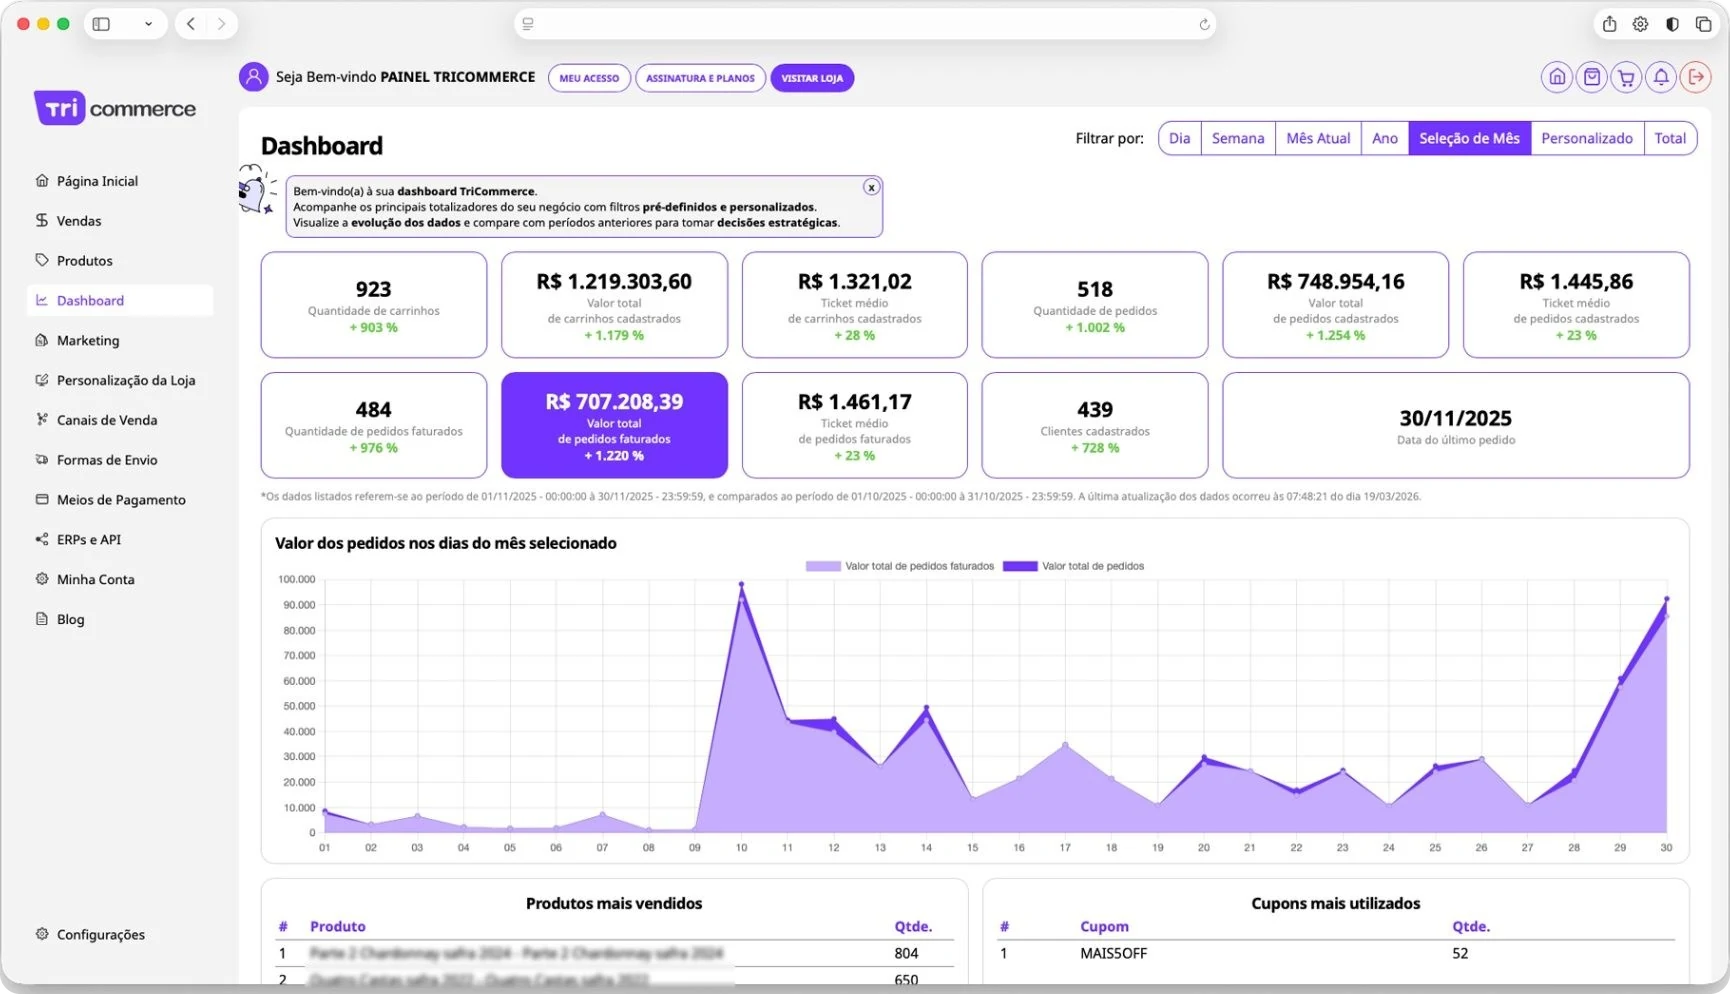Select the Ano filter tab
The image size is (1730, 994).
[x=1385, y=138]
